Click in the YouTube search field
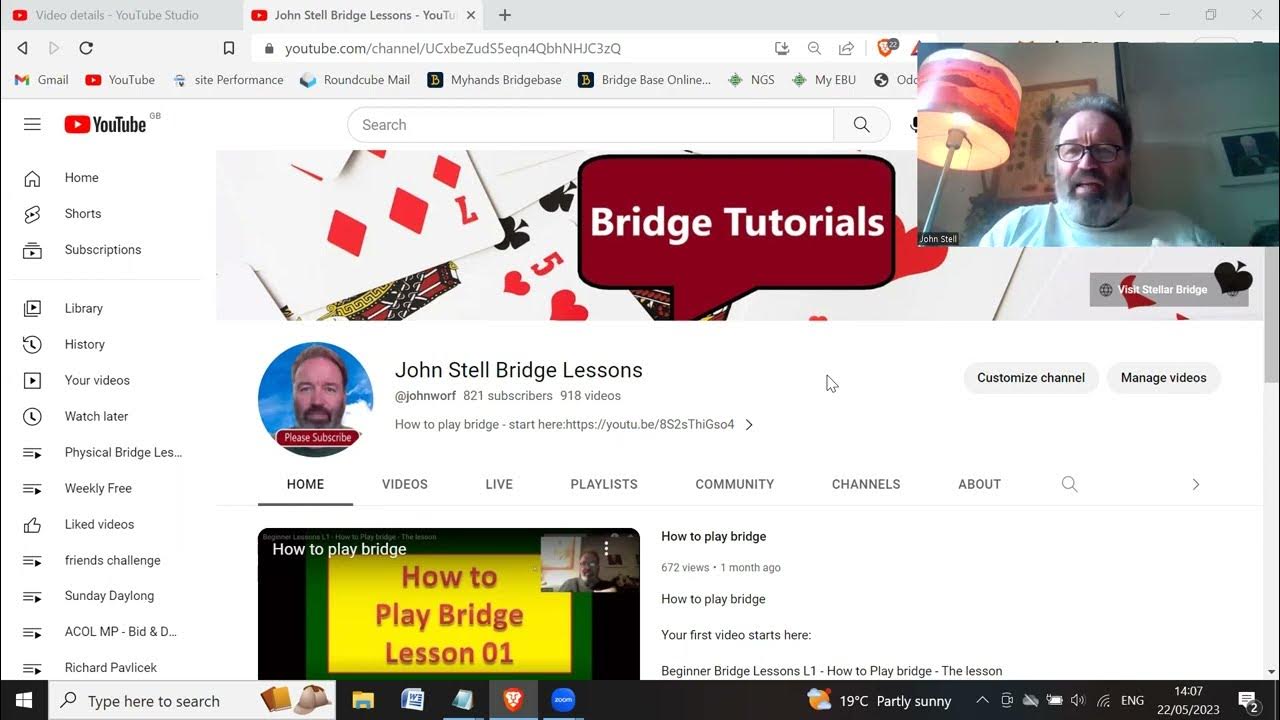 590,125
